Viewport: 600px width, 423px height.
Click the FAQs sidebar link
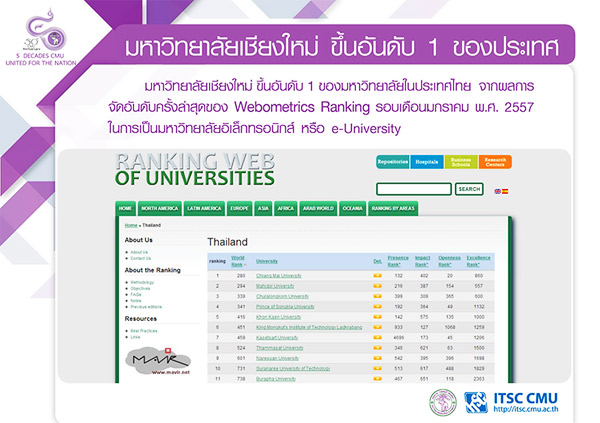pyautogui.click(x=136, y=294)
